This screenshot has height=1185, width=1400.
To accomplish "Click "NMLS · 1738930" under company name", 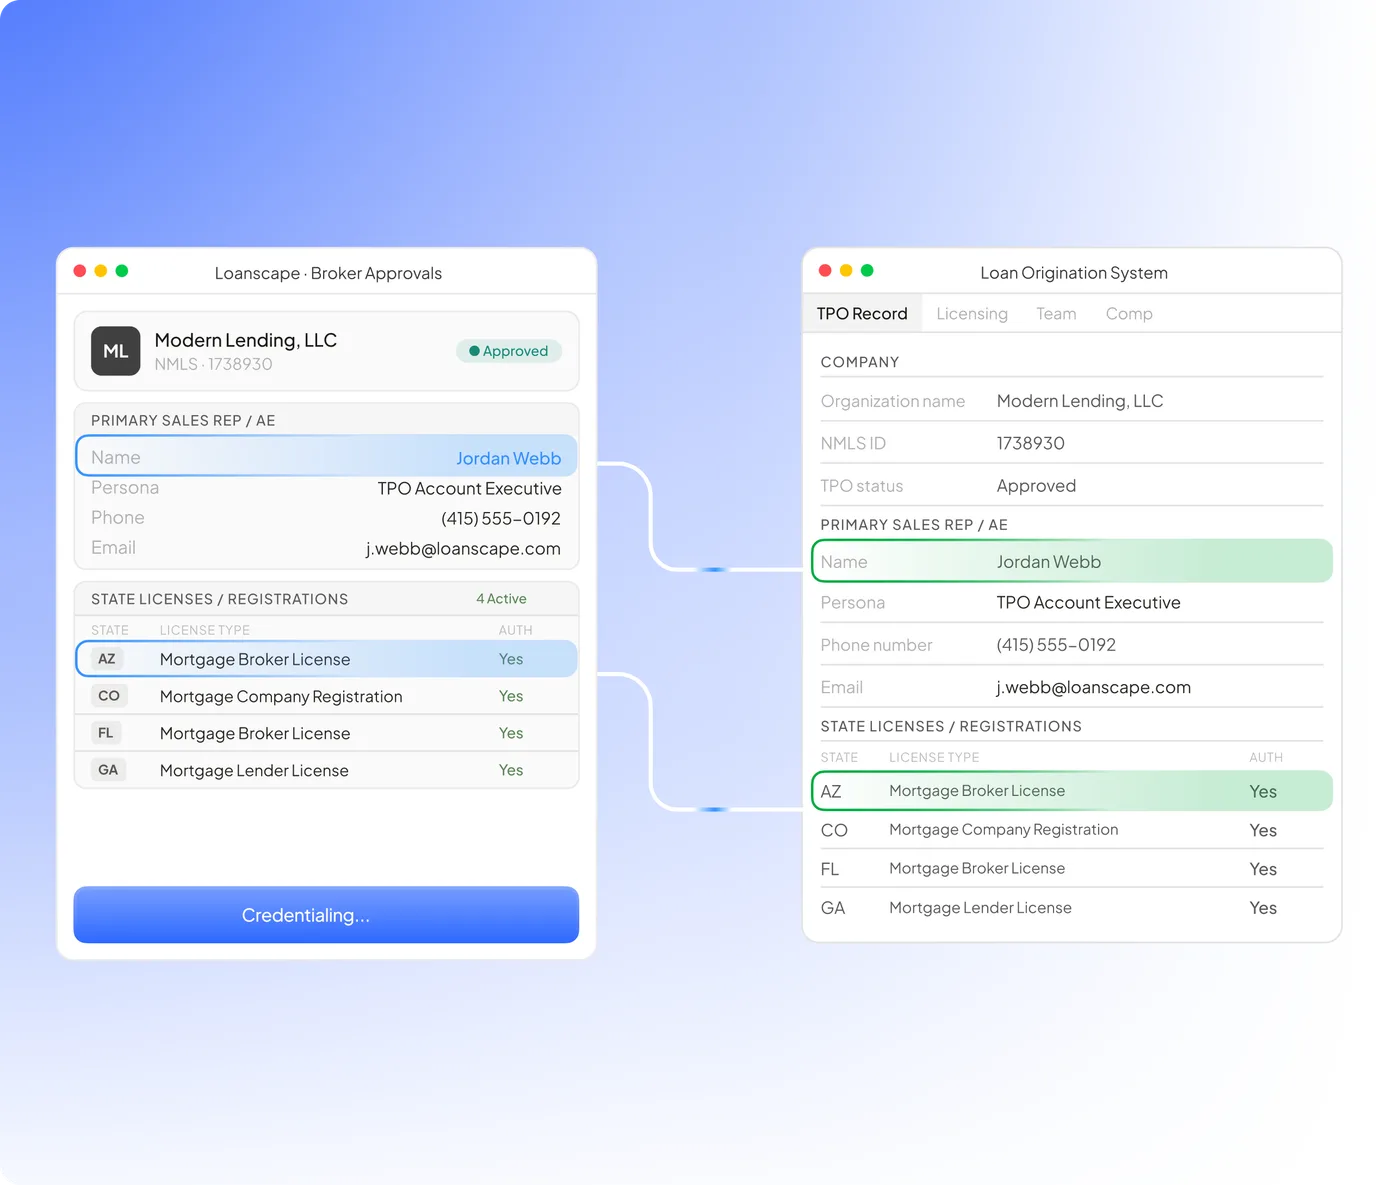I will pos(213,364).
